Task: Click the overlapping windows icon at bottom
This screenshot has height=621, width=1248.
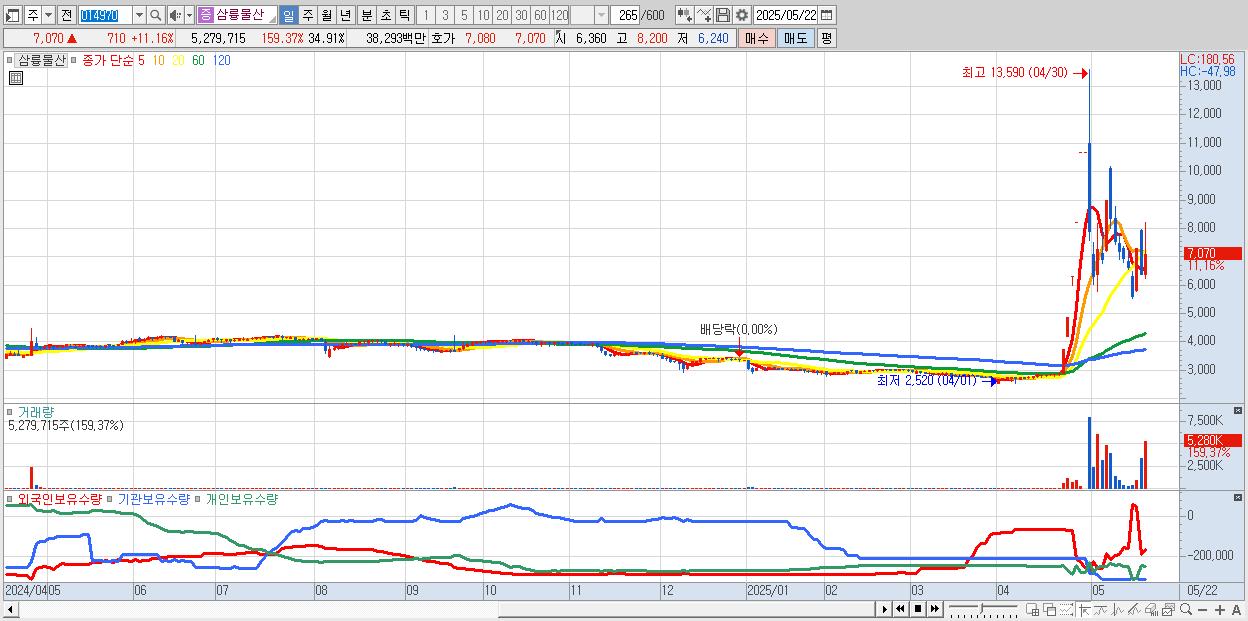Action: click(1049, 609)
